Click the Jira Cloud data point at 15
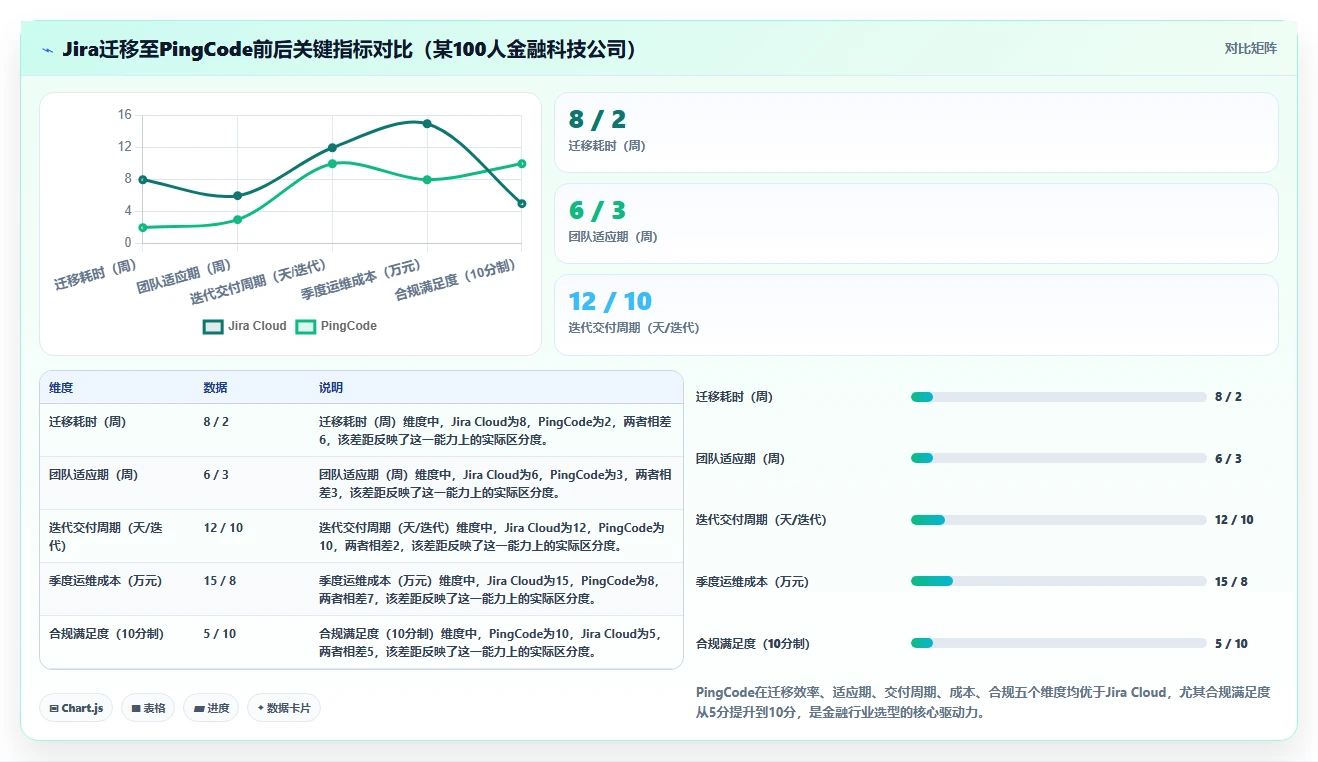1318x762 pixels. [x=427, y=124]
